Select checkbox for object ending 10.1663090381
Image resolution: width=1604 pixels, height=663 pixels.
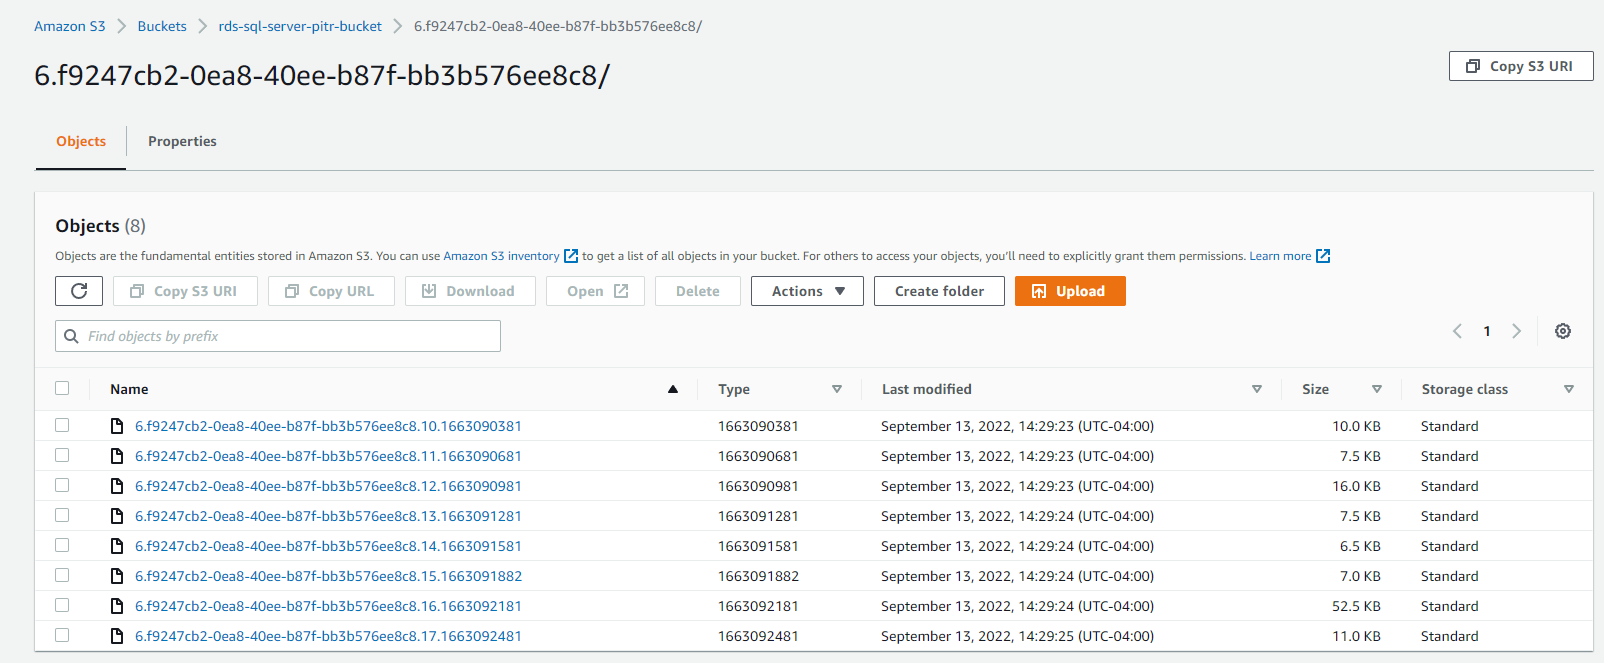pos(62,425)
